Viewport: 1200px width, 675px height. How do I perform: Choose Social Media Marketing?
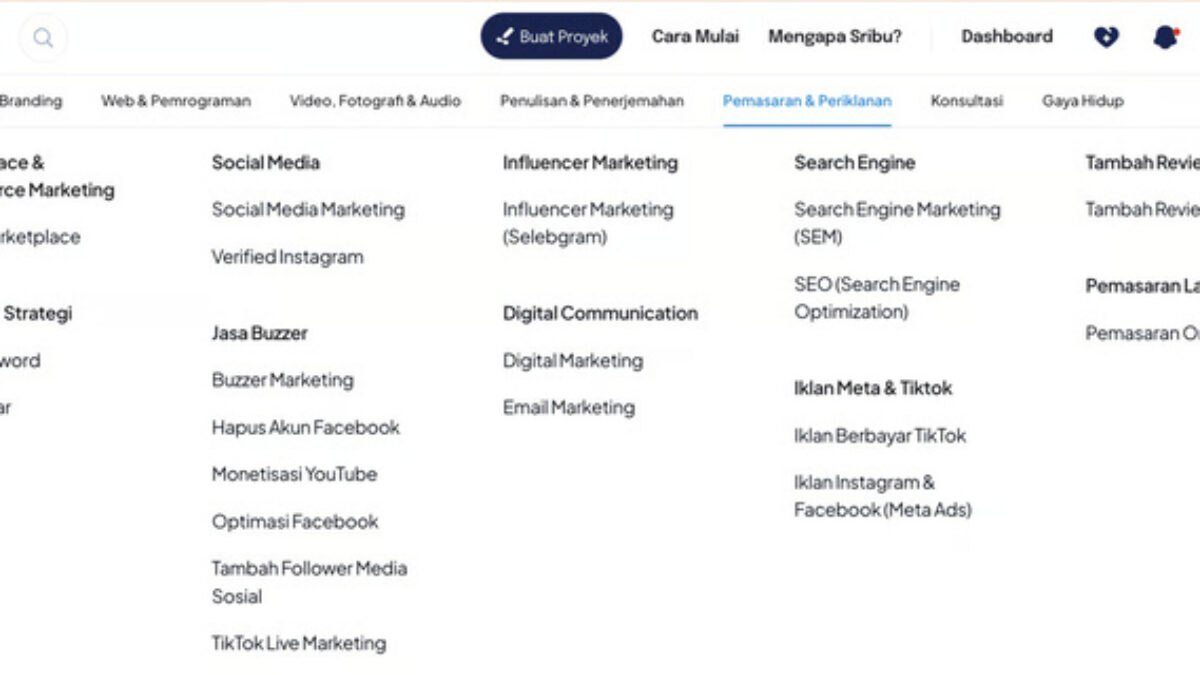point(308,210)
